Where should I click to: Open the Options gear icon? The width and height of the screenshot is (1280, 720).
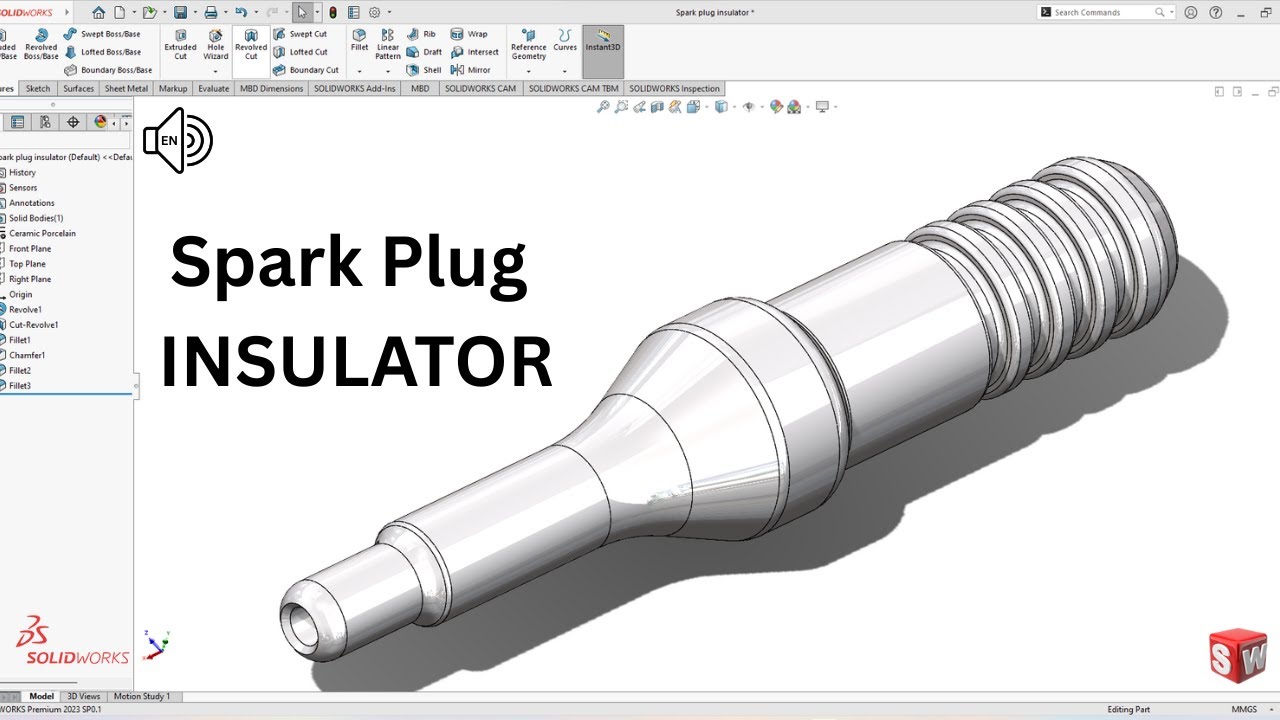374,12
